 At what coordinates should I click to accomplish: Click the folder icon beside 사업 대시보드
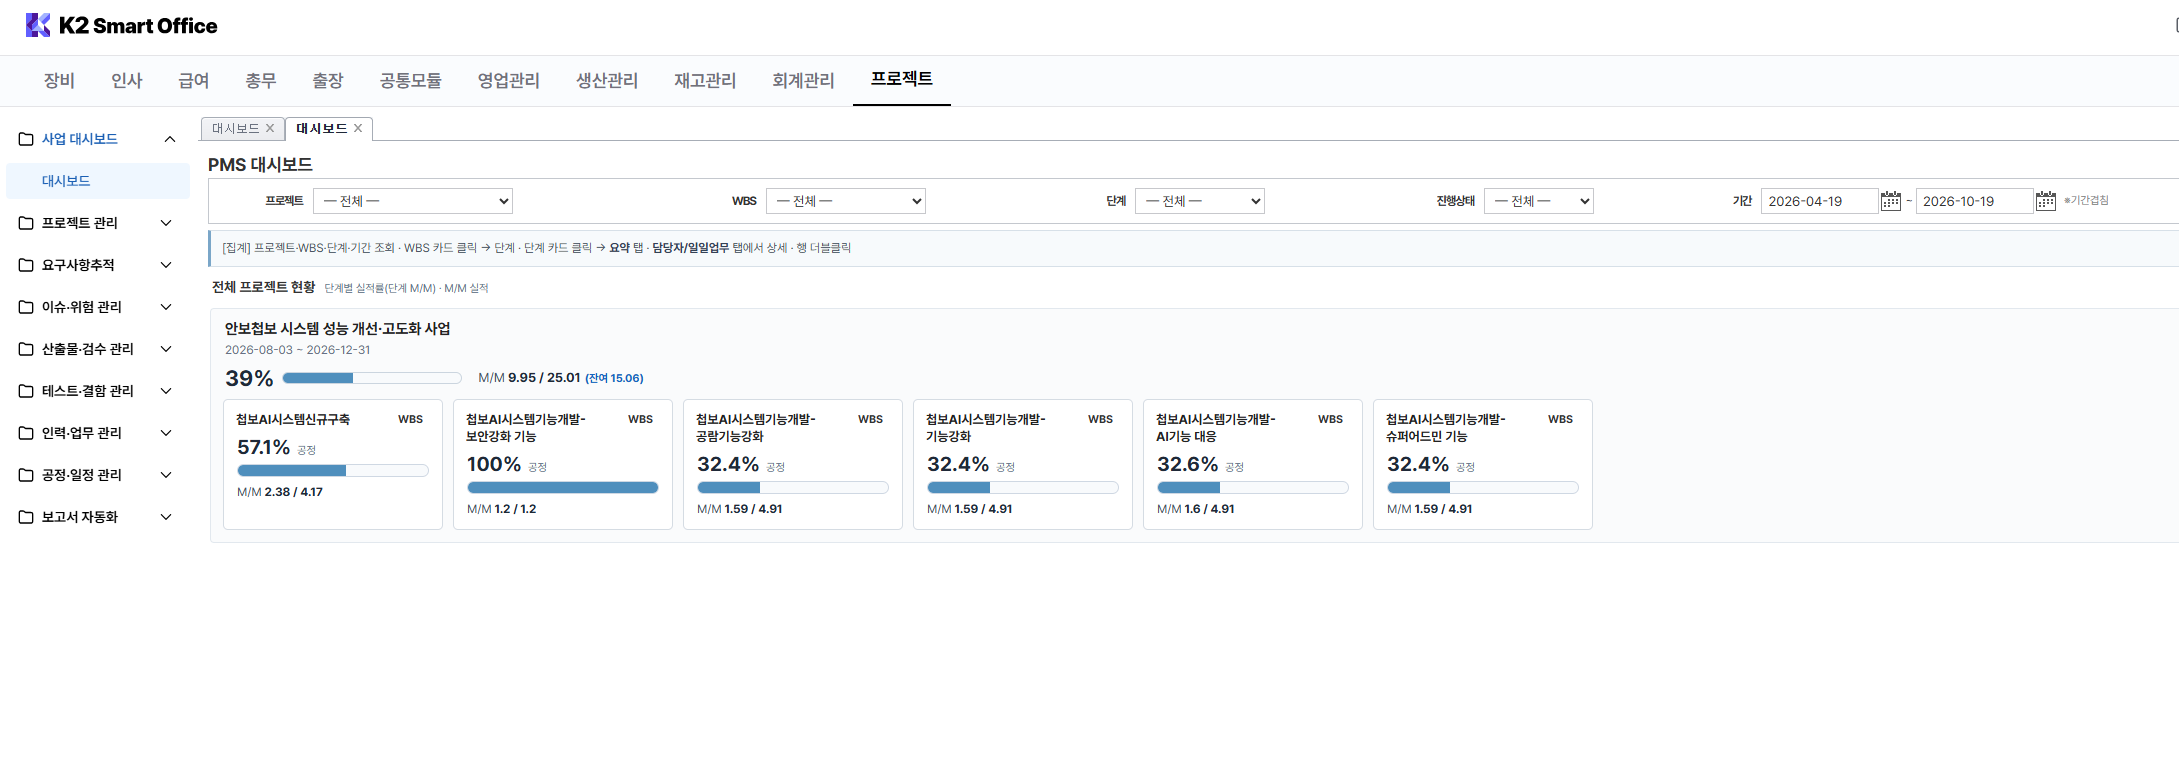tap(26, 139)
